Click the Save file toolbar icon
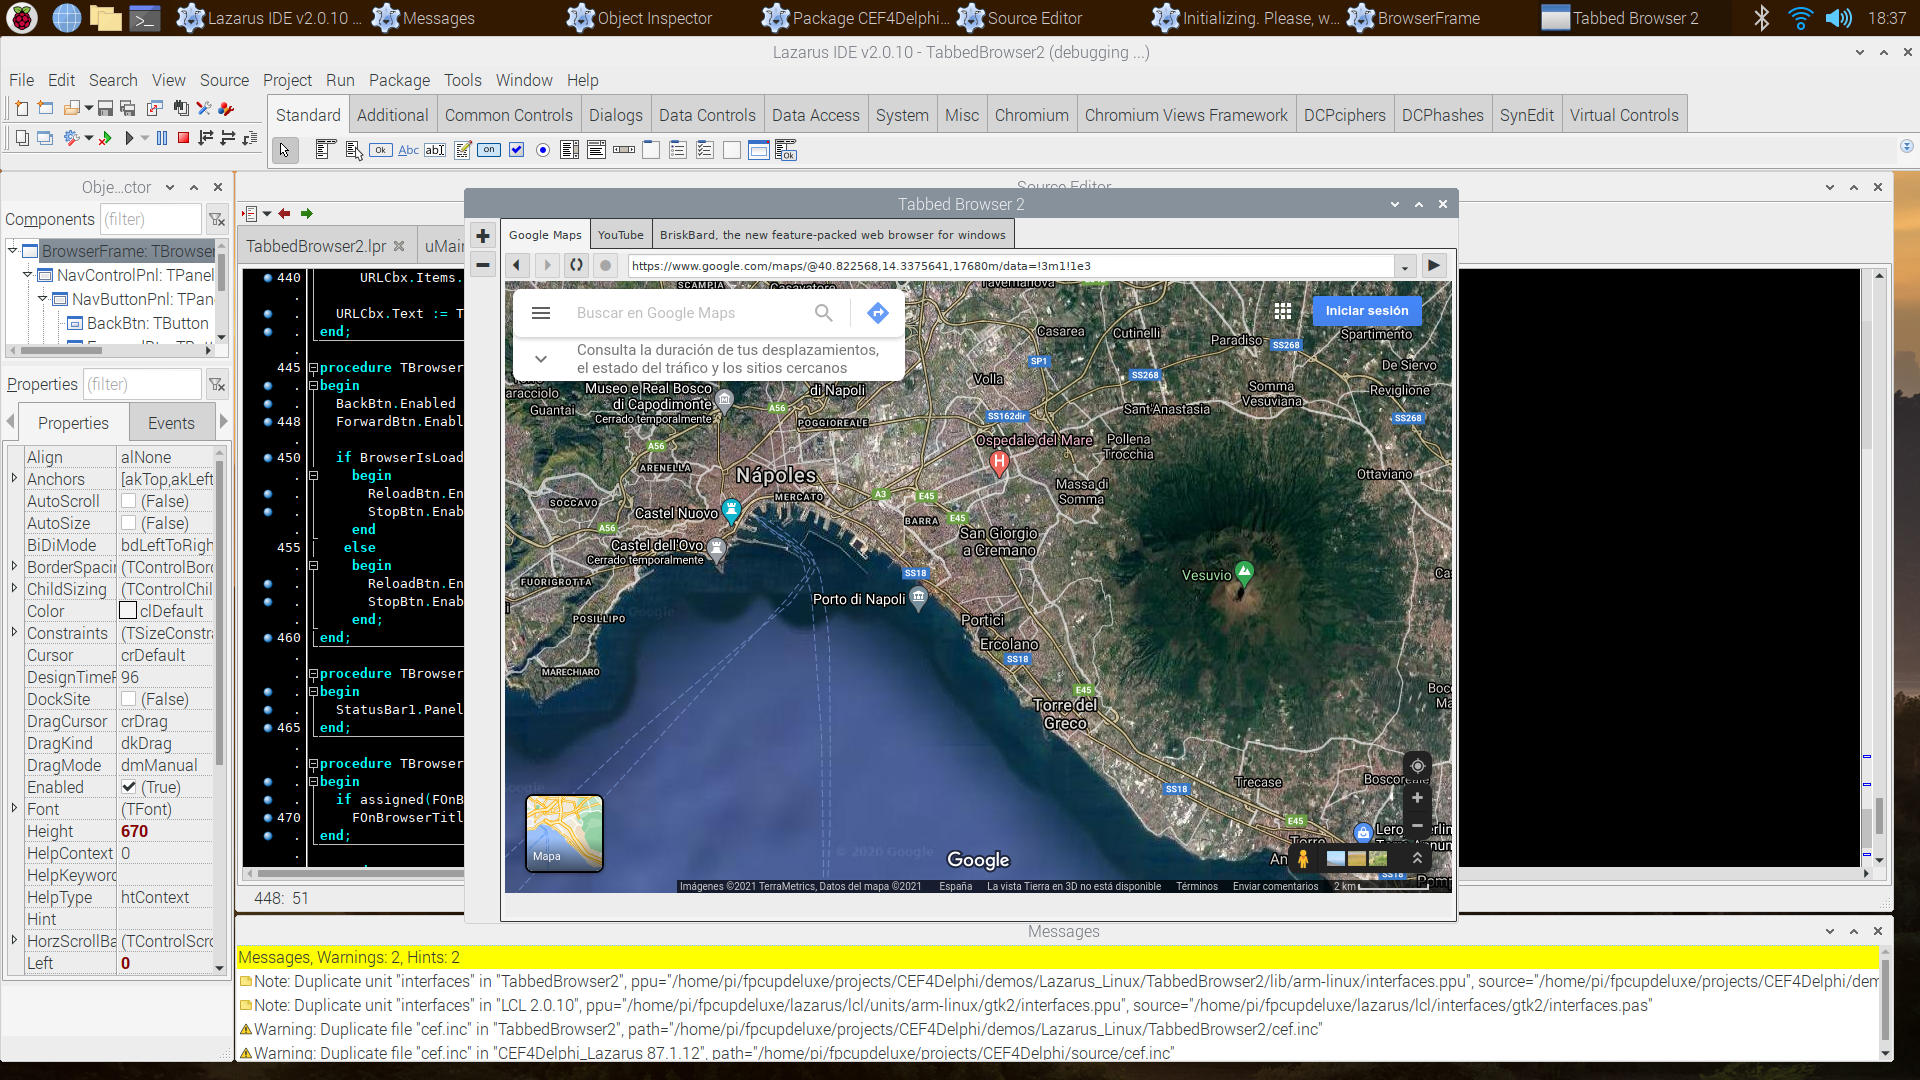This screenshot has width=1920, height=1080. click(105, 108)
